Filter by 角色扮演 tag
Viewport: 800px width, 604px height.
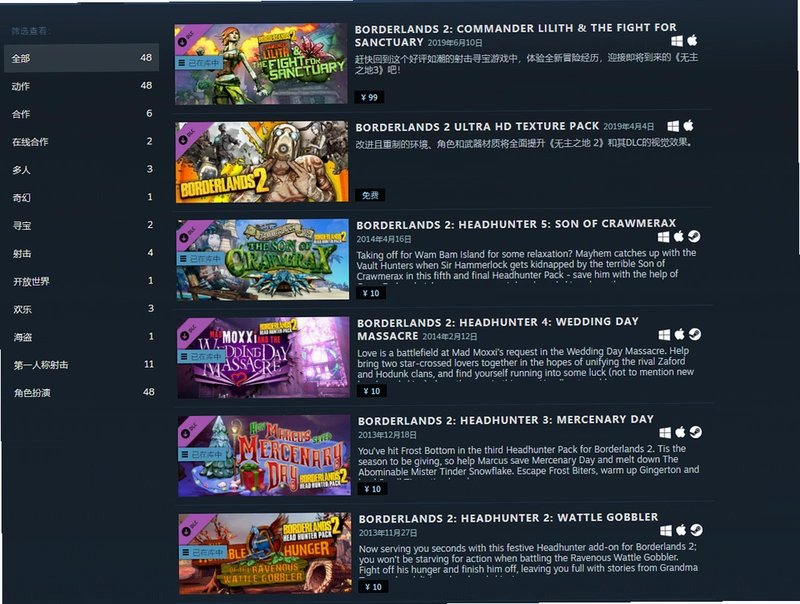tap(82, 392)
